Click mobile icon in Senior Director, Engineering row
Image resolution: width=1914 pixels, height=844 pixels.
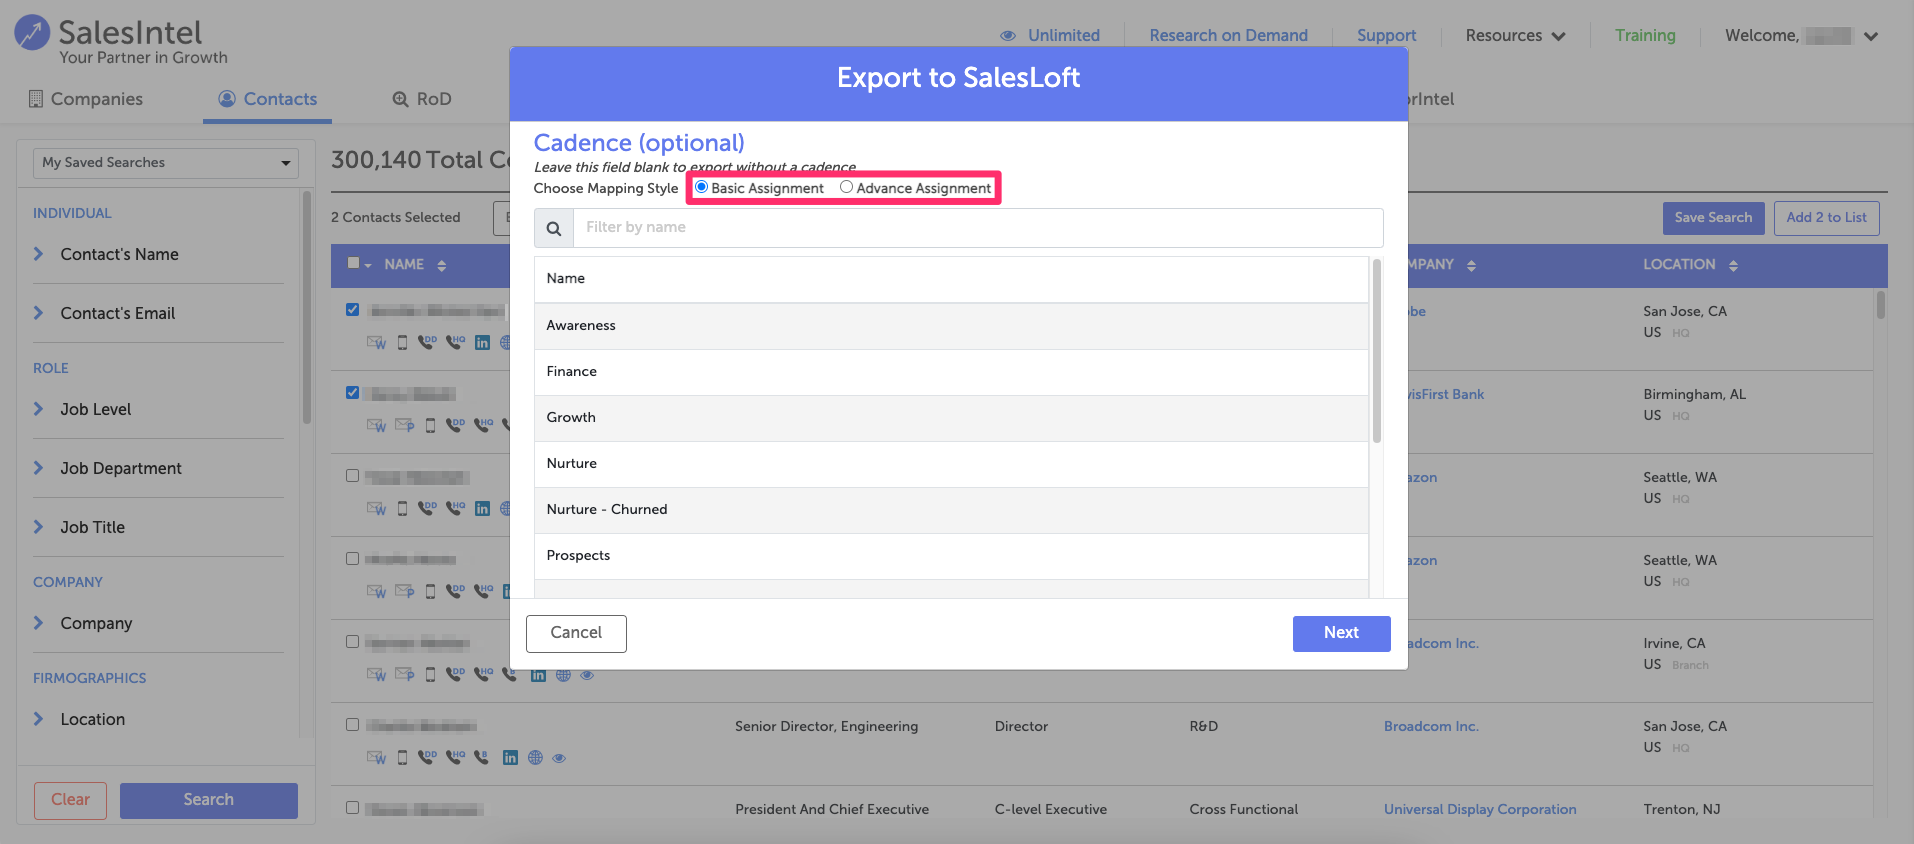402,757
